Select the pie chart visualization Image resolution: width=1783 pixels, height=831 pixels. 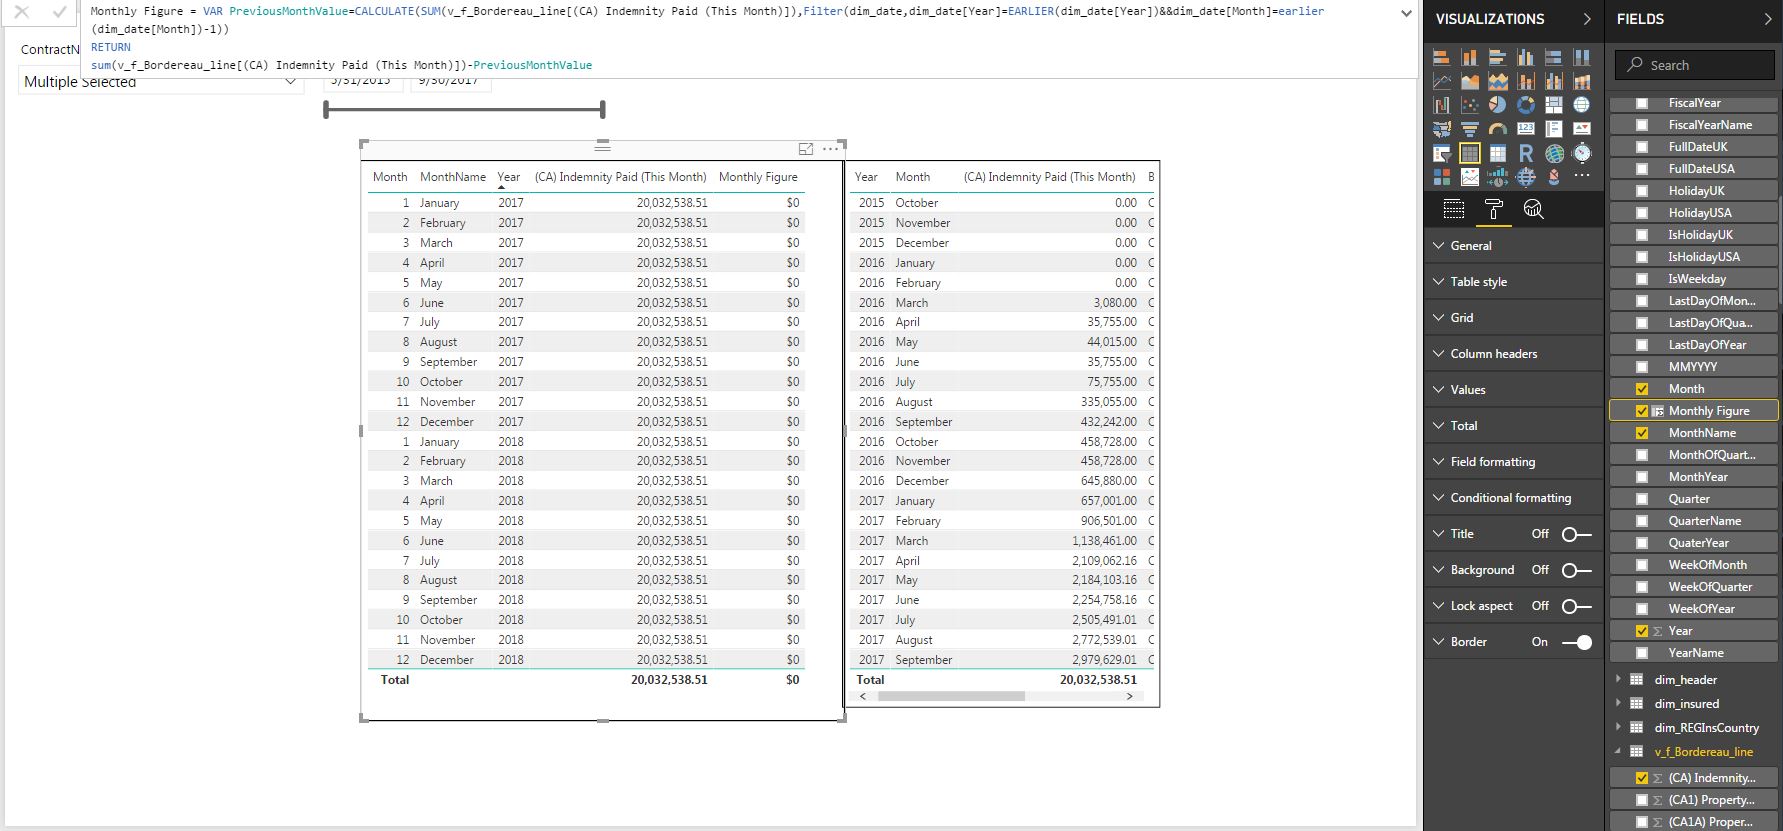1497,104
